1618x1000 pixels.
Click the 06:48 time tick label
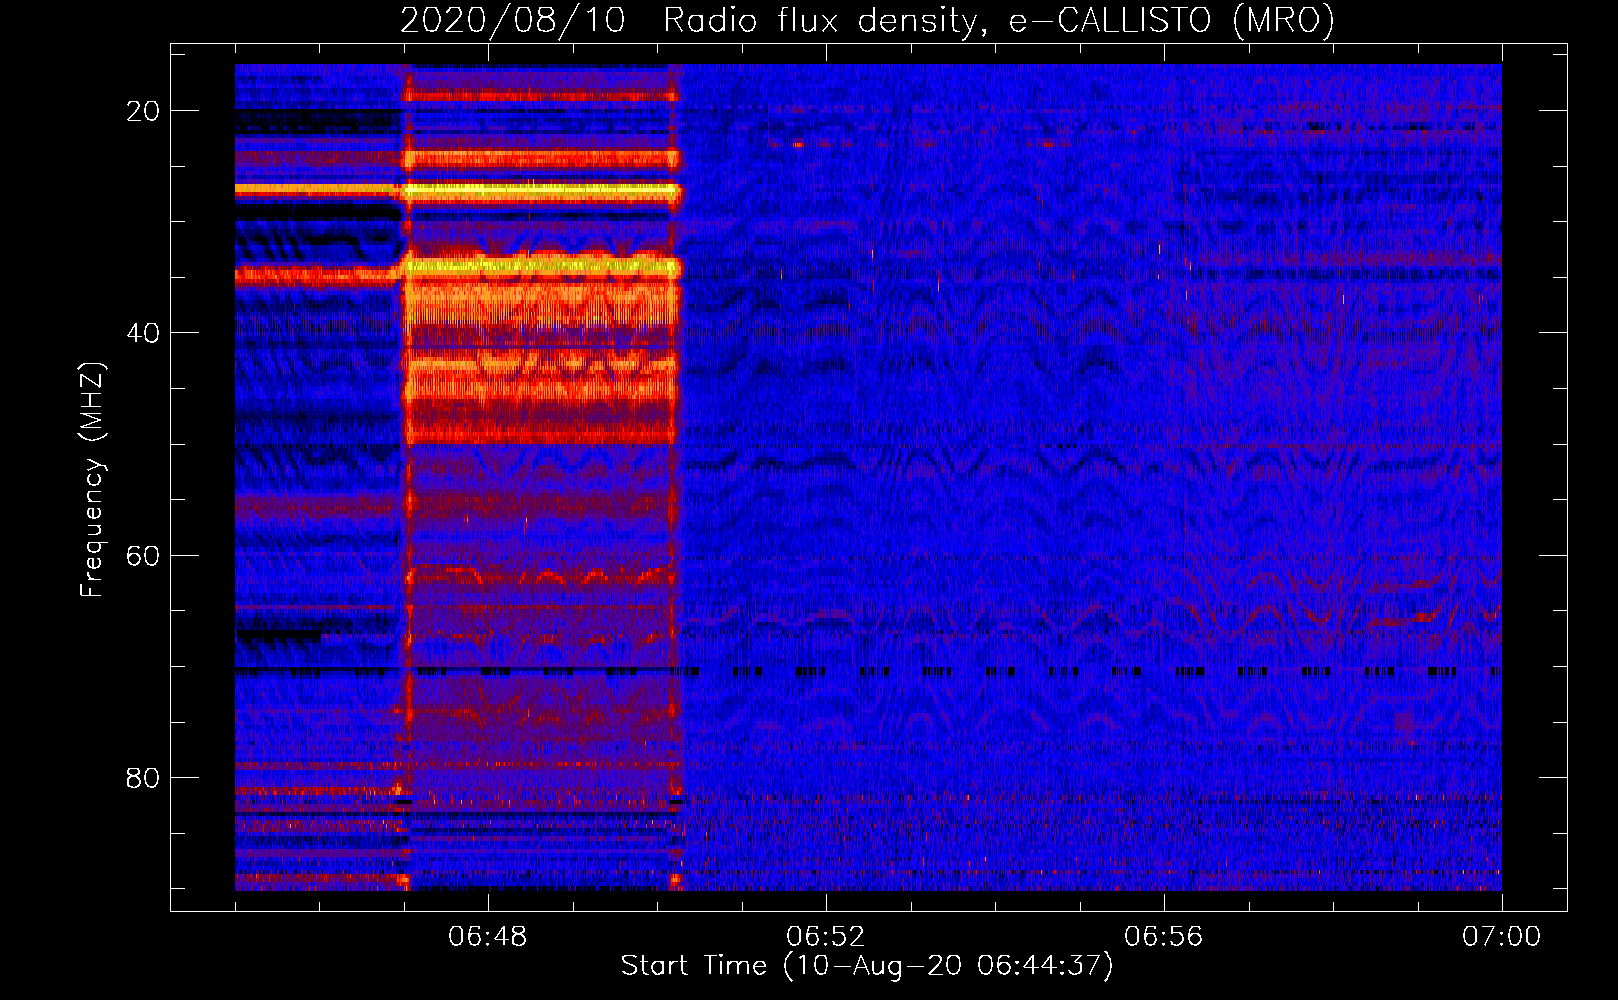(x=488, y=936)
